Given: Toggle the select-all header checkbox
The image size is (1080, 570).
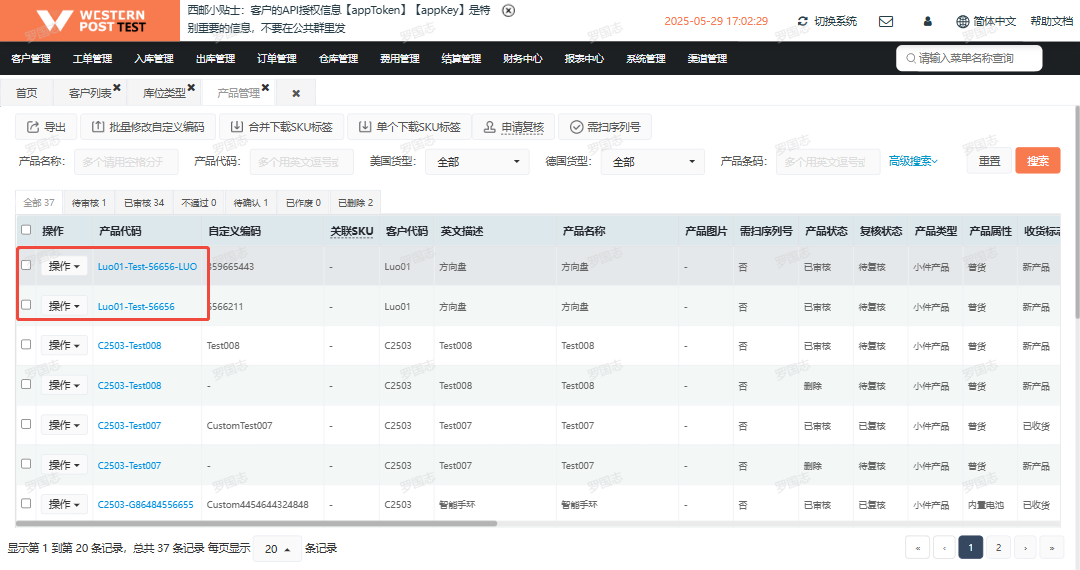Looking at the screenshot, I should click(26, 230).
